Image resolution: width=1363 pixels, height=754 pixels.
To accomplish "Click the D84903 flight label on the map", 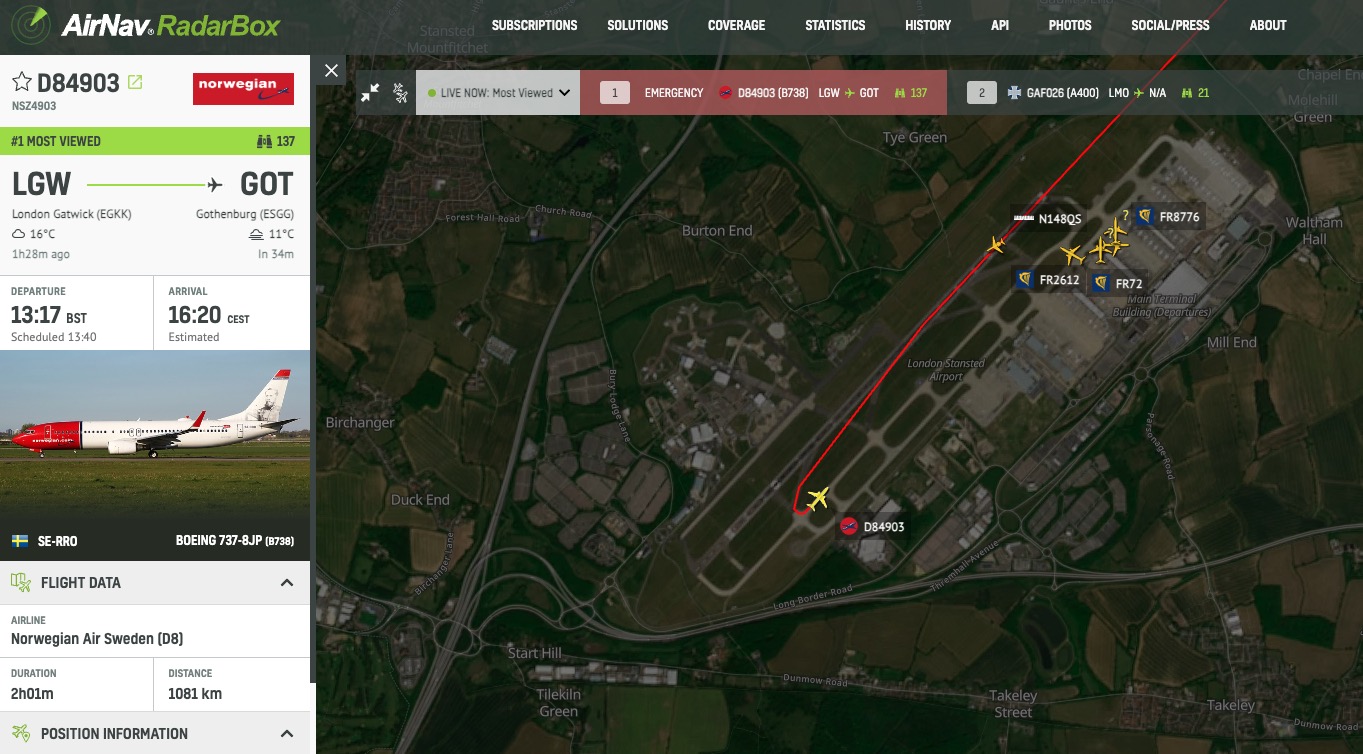I will click(x=884, y=527).
